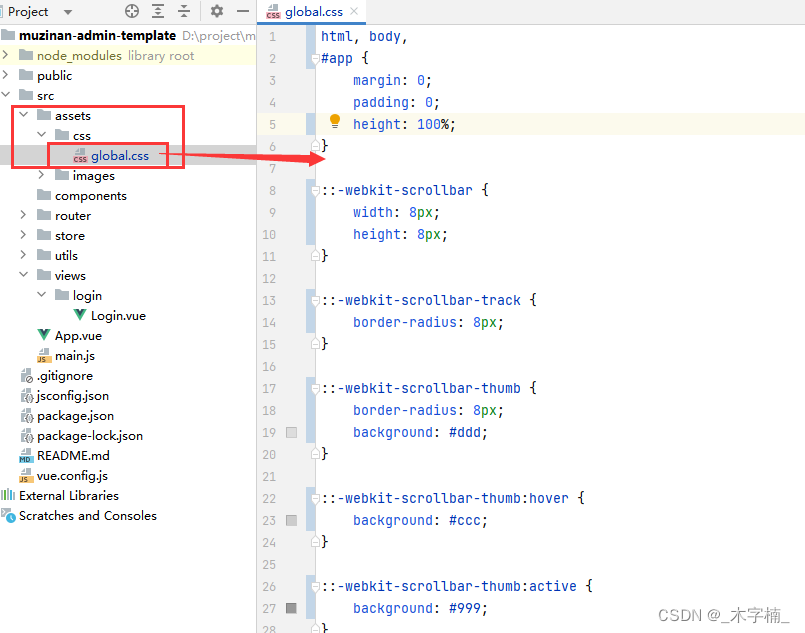Click fold end marker on line 24
Image resolution: width=805 pixels, height=633 pixels.
pyautogui.click(x=316, y=542)
